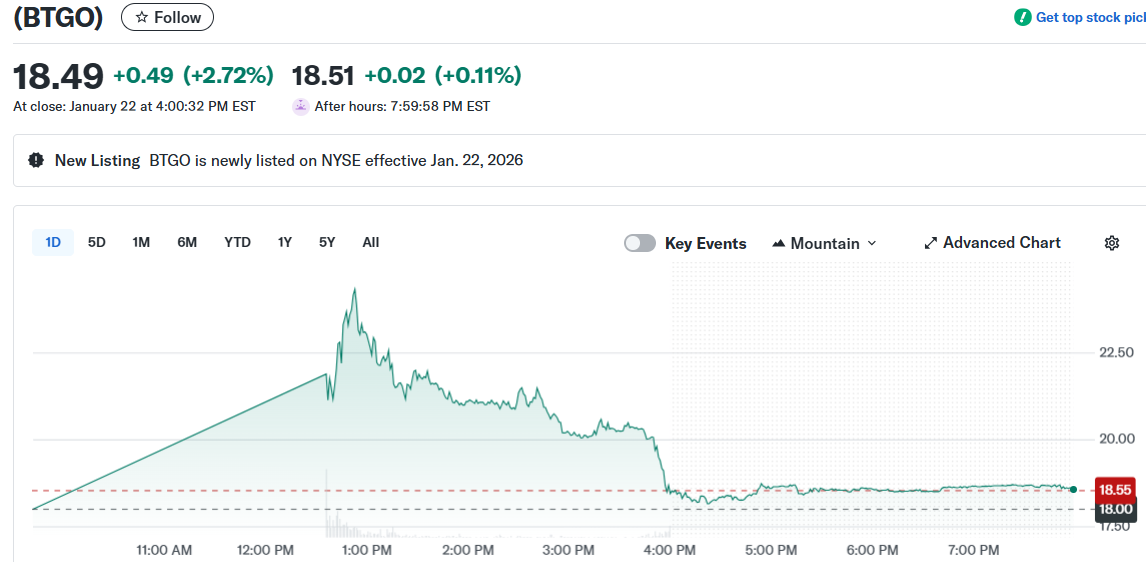Select the 1M chart range
This screenshot has height=562, width=1146.
point(141,242)
